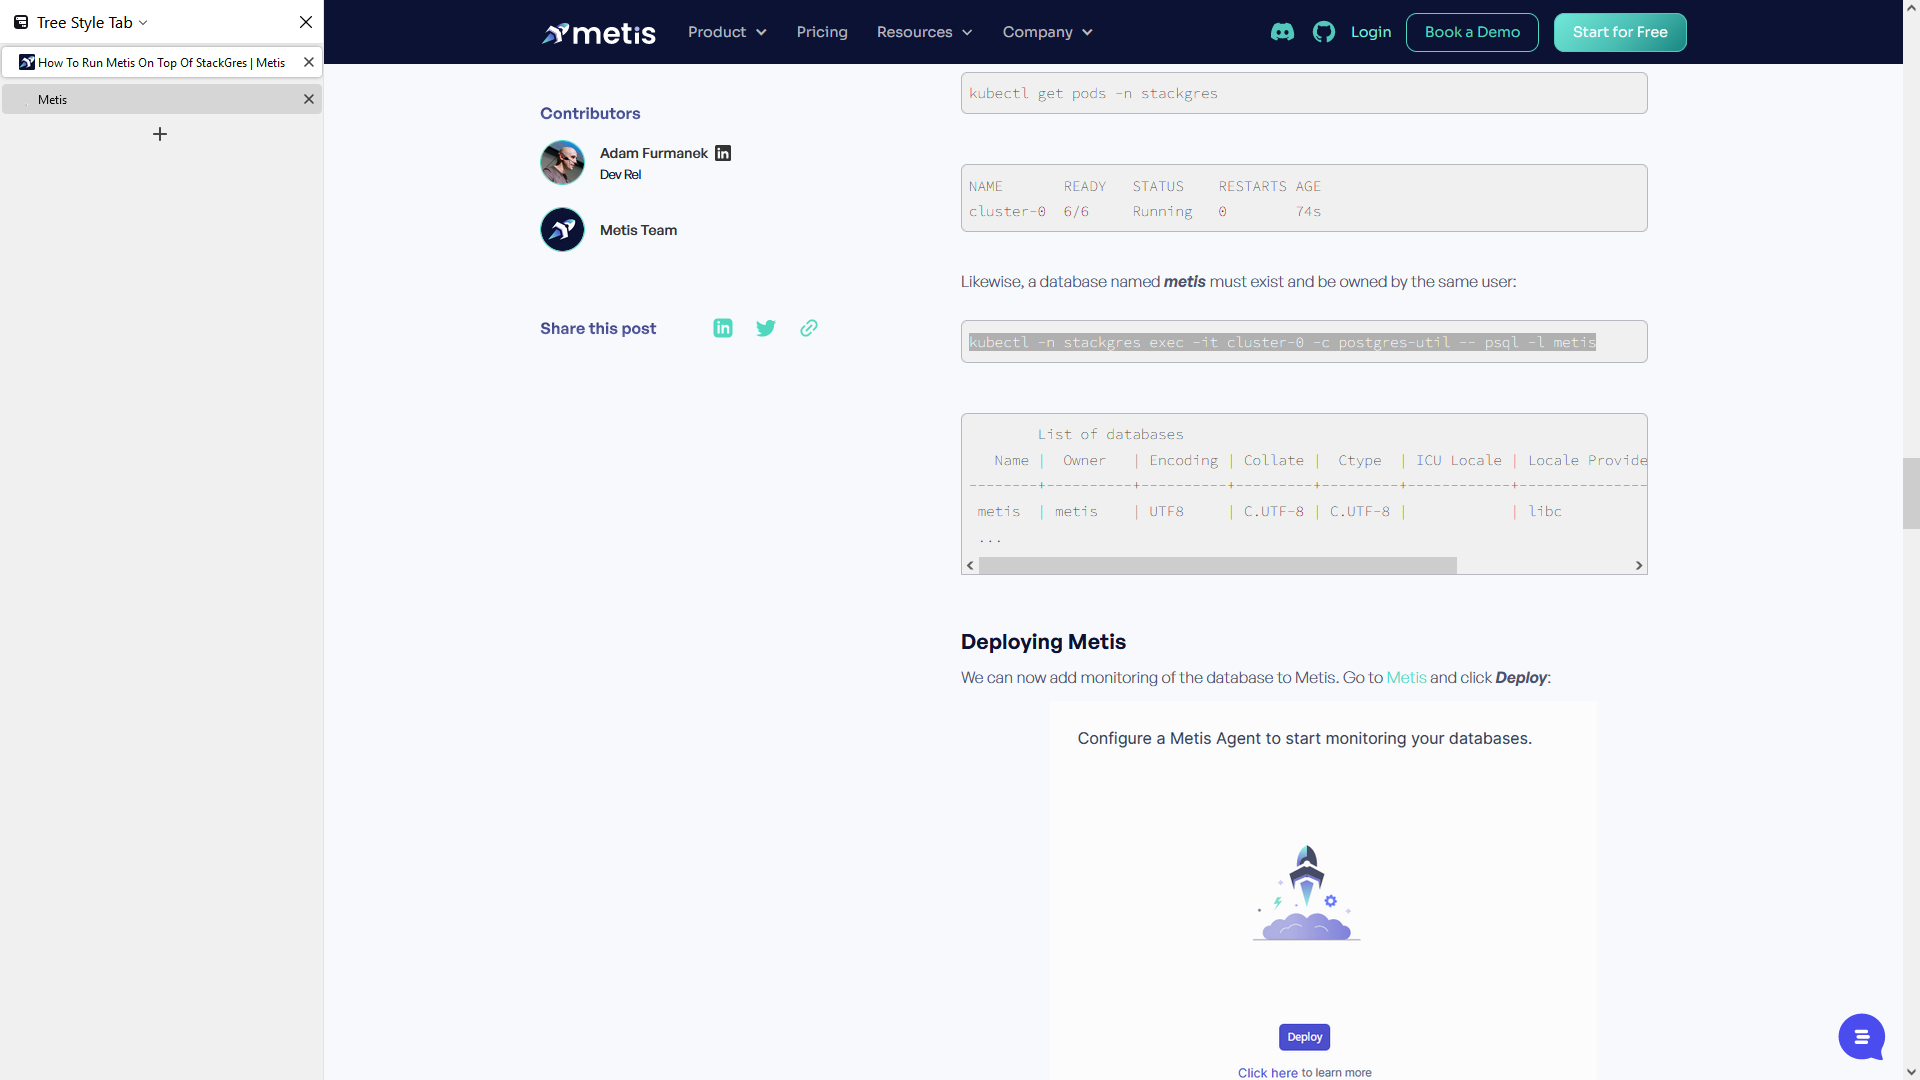
Task: Click the rocket illustration image
Action: point(1306,893)
